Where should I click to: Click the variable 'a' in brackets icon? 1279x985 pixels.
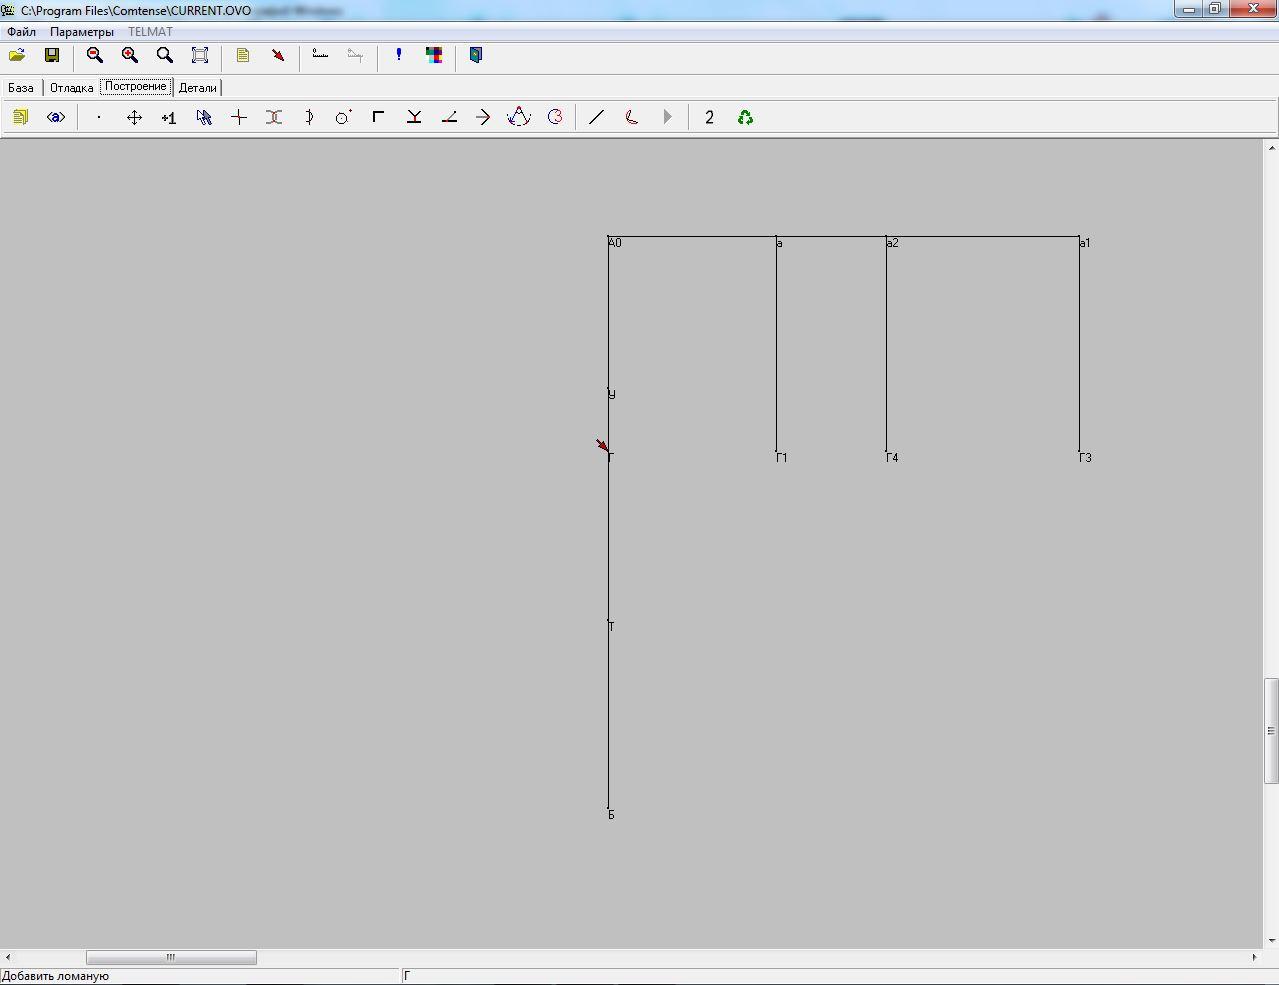(56, 117)
